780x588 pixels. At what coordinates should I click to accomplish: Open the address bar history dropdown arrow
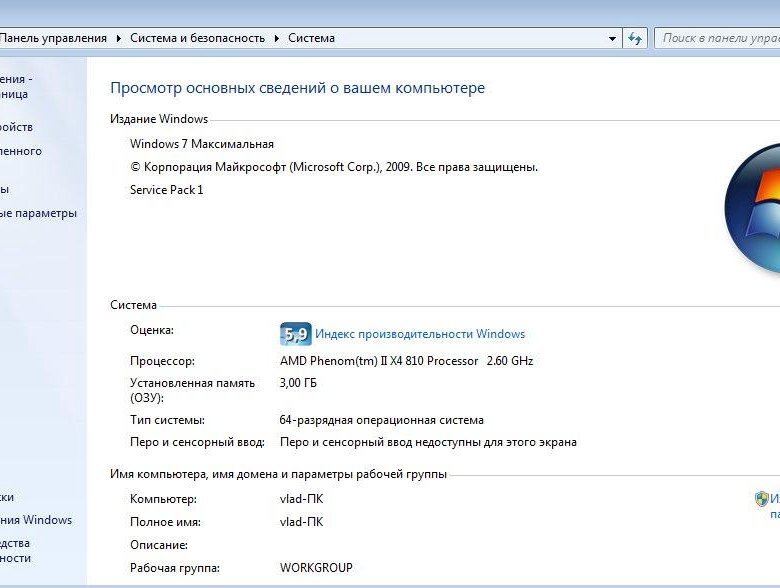pos(613,39)
